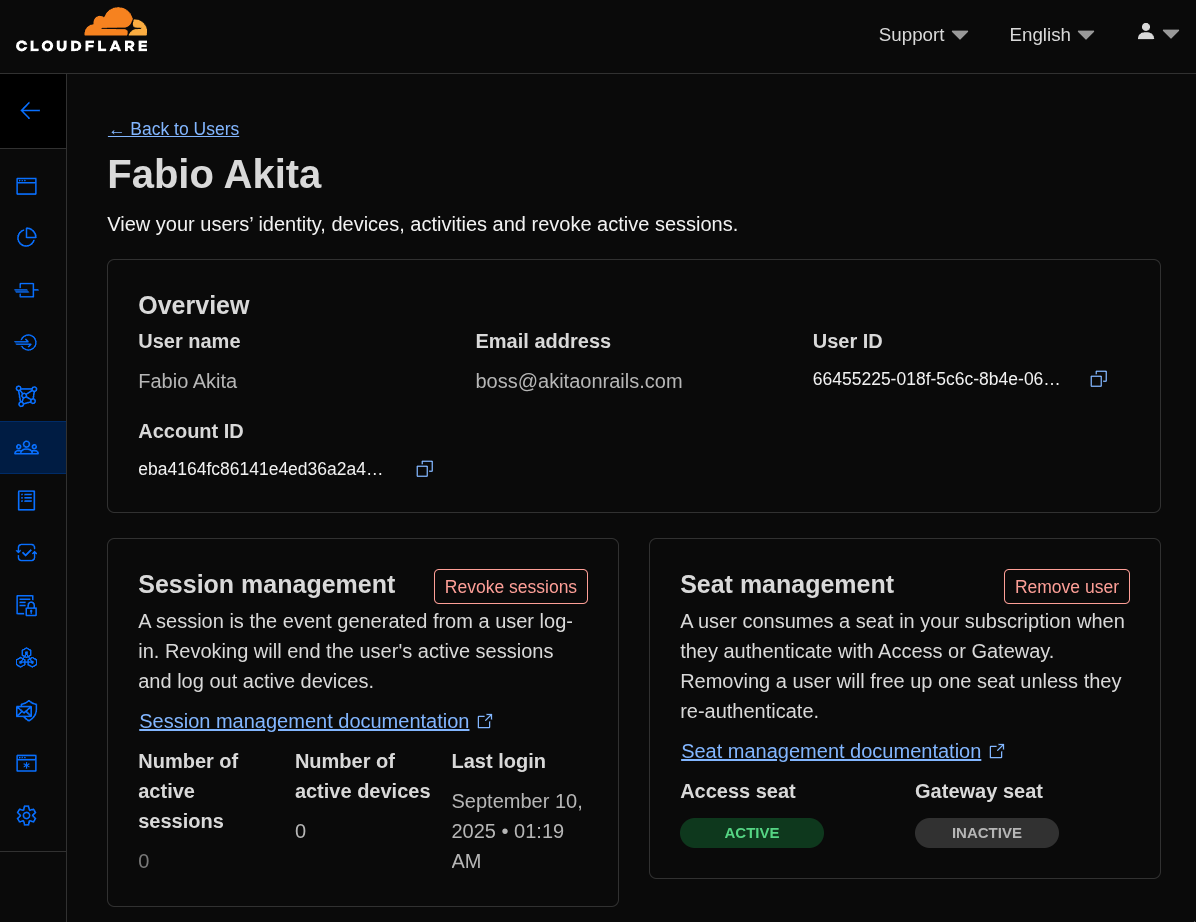Image resolution: width=1196 pixels, height=922 pixels.
Task: Click the Access seat label
Action: pos(738,792)
